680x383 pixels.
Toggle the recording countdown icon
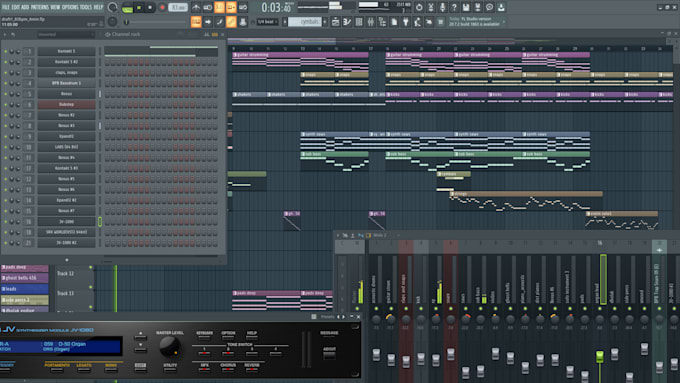(x=219, y=7)
